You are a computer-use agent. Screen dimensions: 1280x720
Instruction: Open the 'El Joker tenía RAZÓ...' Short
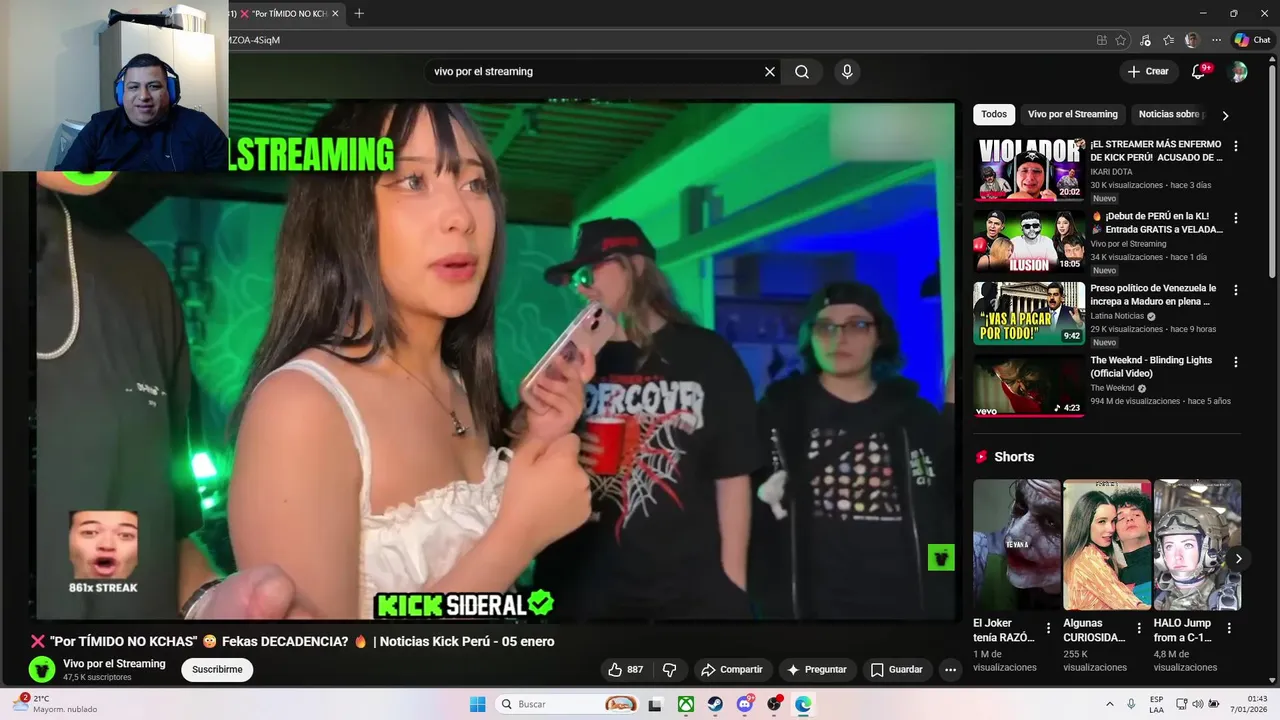1017,545
